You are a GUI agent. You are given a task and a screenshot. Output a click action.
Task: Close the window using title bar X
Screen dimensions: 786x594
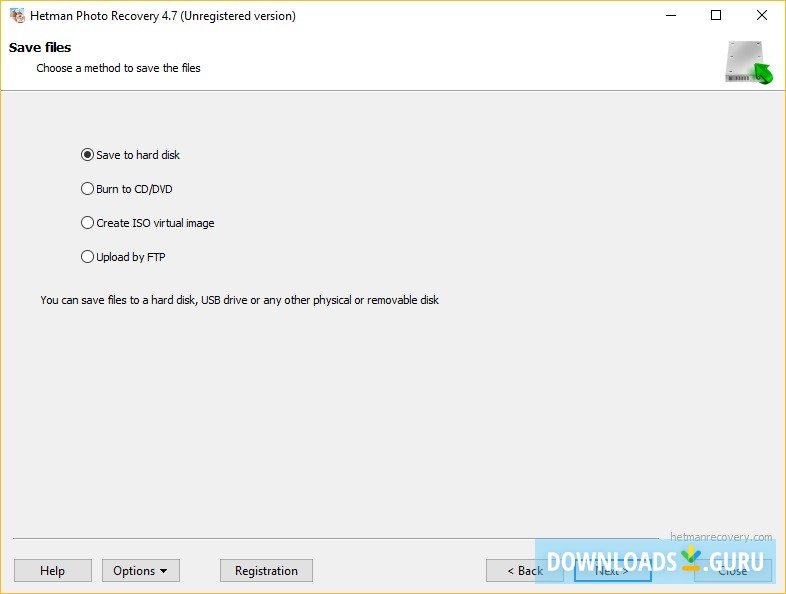pos(761,16)
